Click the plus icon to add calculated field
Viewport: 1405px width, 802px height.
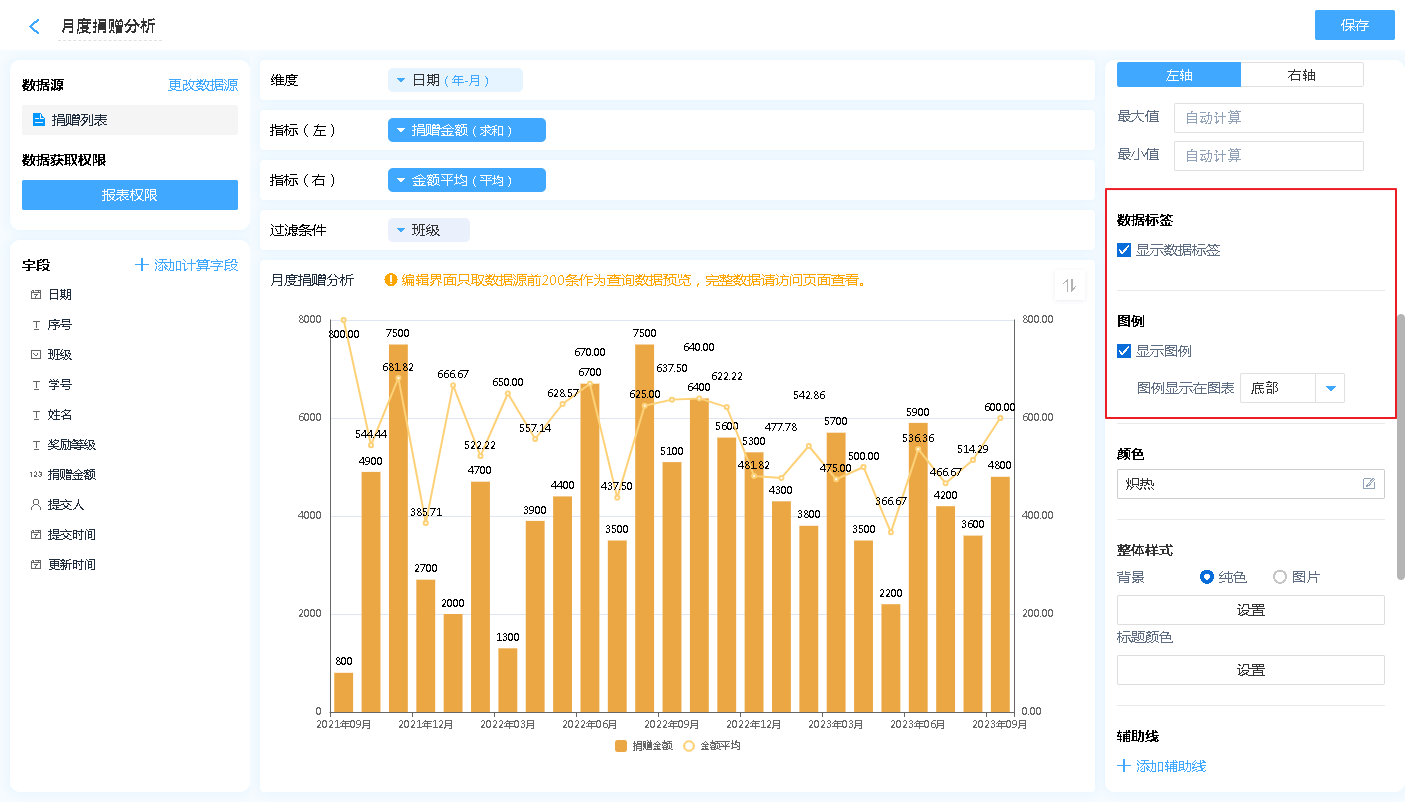[x=142, y=265]
